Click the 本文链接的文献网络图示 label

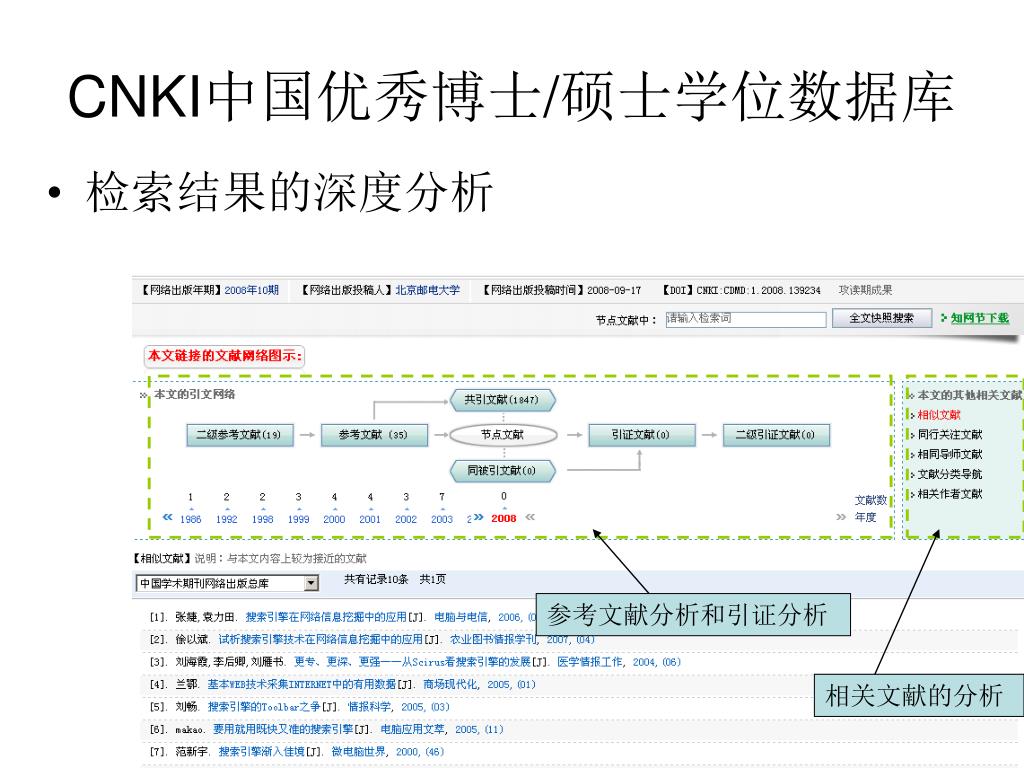[225, 356]
